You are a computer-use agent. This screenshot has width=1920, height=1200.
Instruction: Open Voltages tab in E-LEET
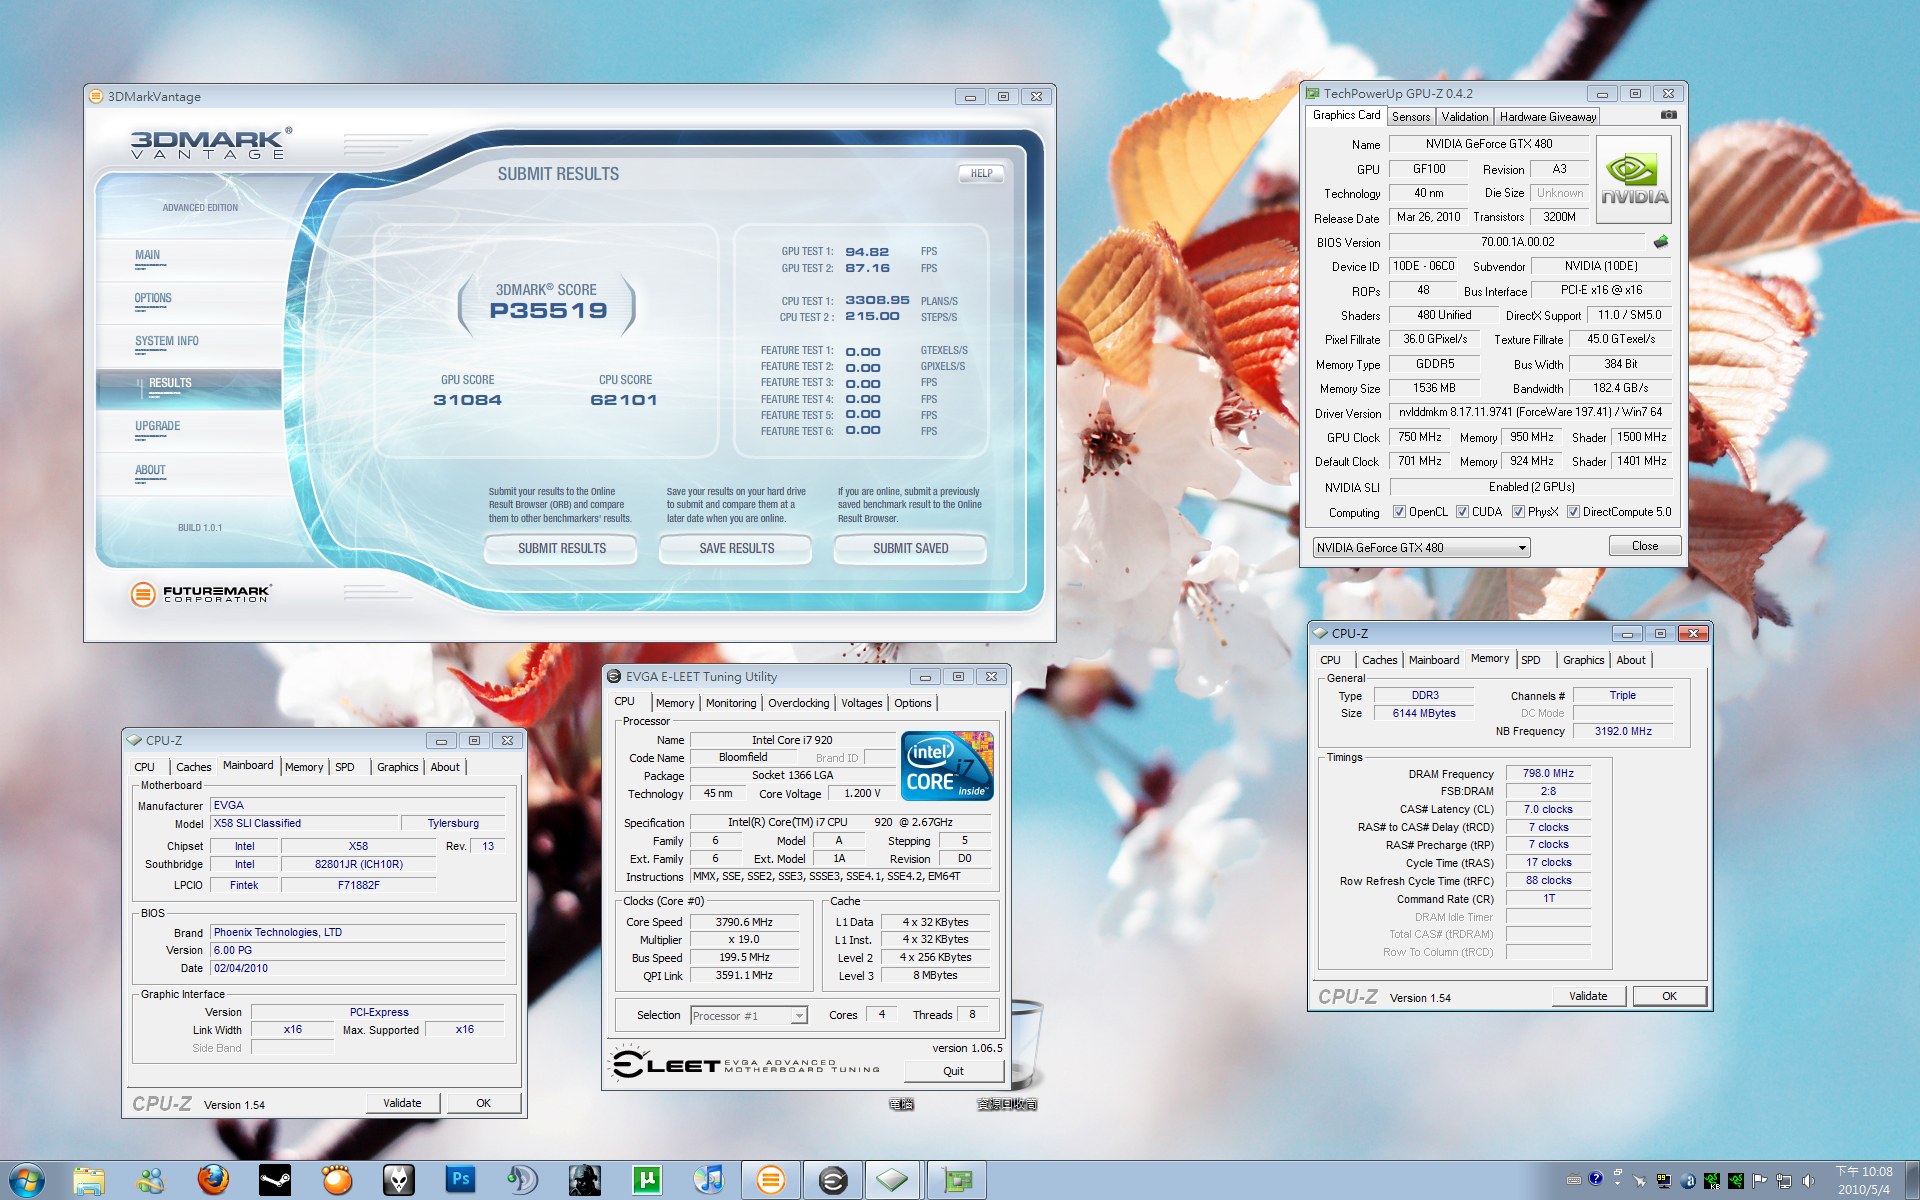861,703
